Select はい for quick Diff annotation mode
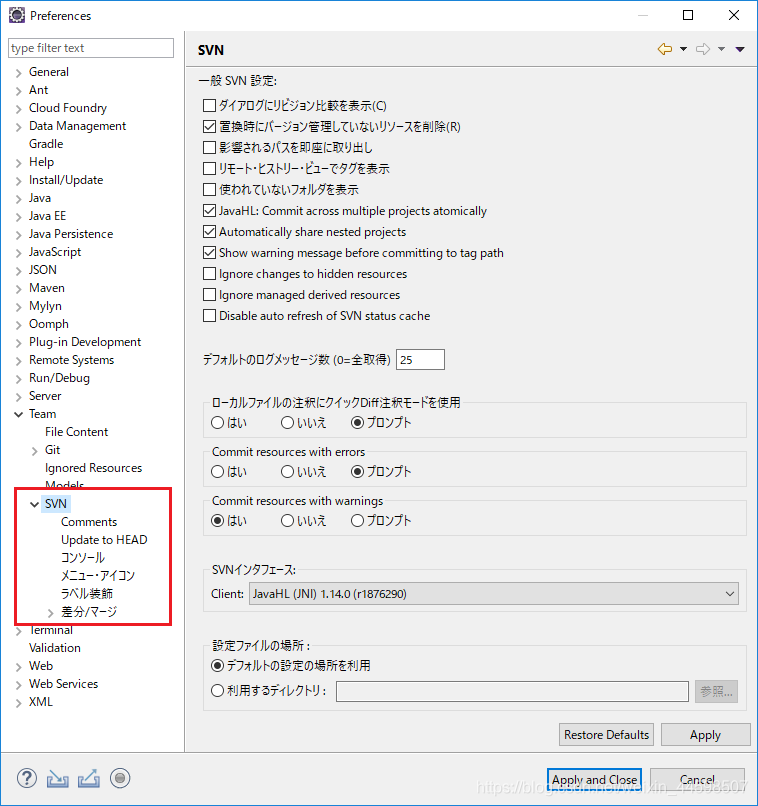 (x=217, y=423)
